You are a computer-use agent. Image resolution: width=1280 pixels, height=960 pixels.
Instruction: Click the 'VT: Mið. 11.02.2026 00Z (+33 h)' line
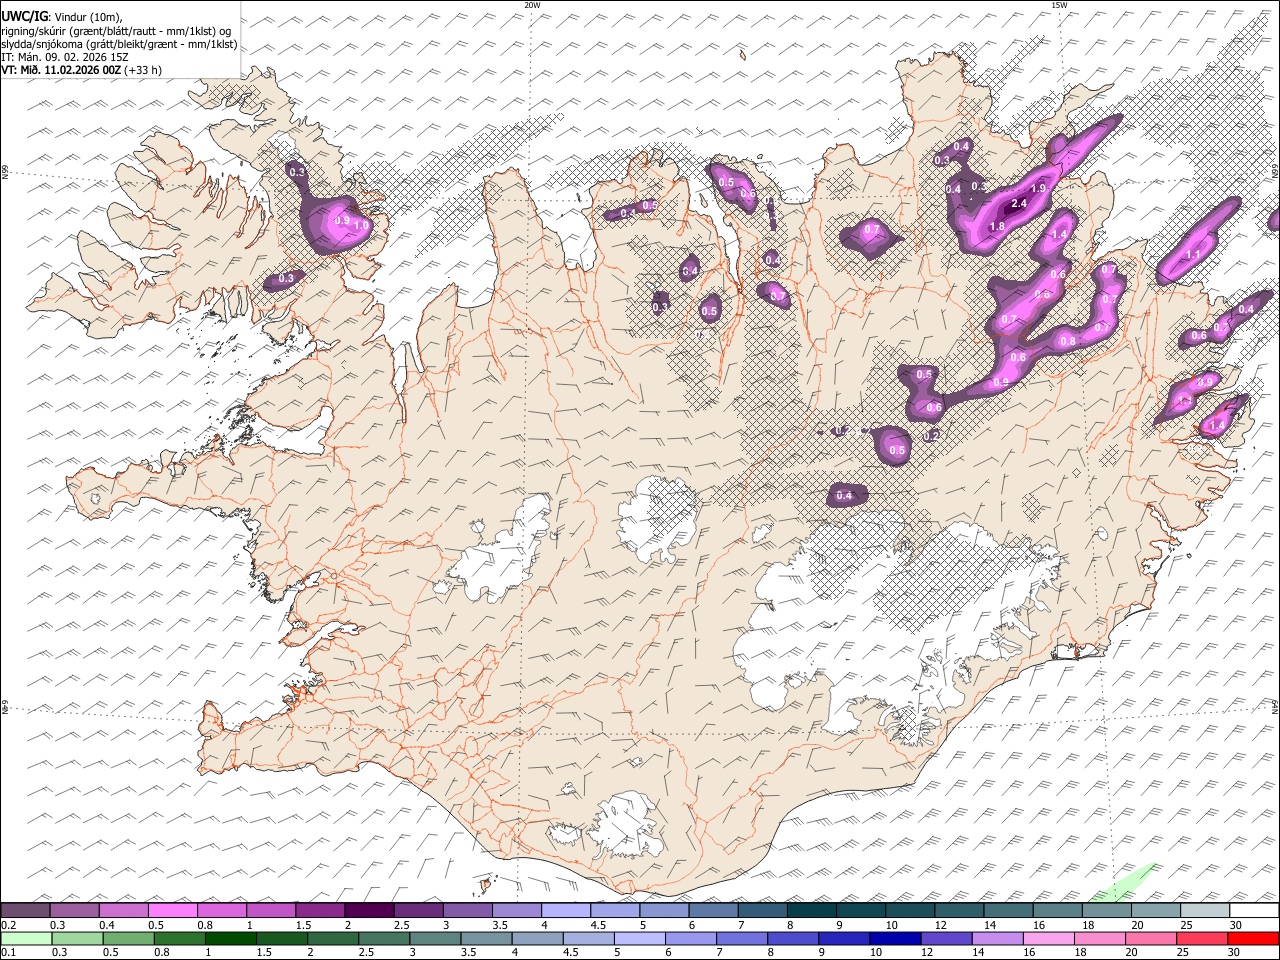82,70
